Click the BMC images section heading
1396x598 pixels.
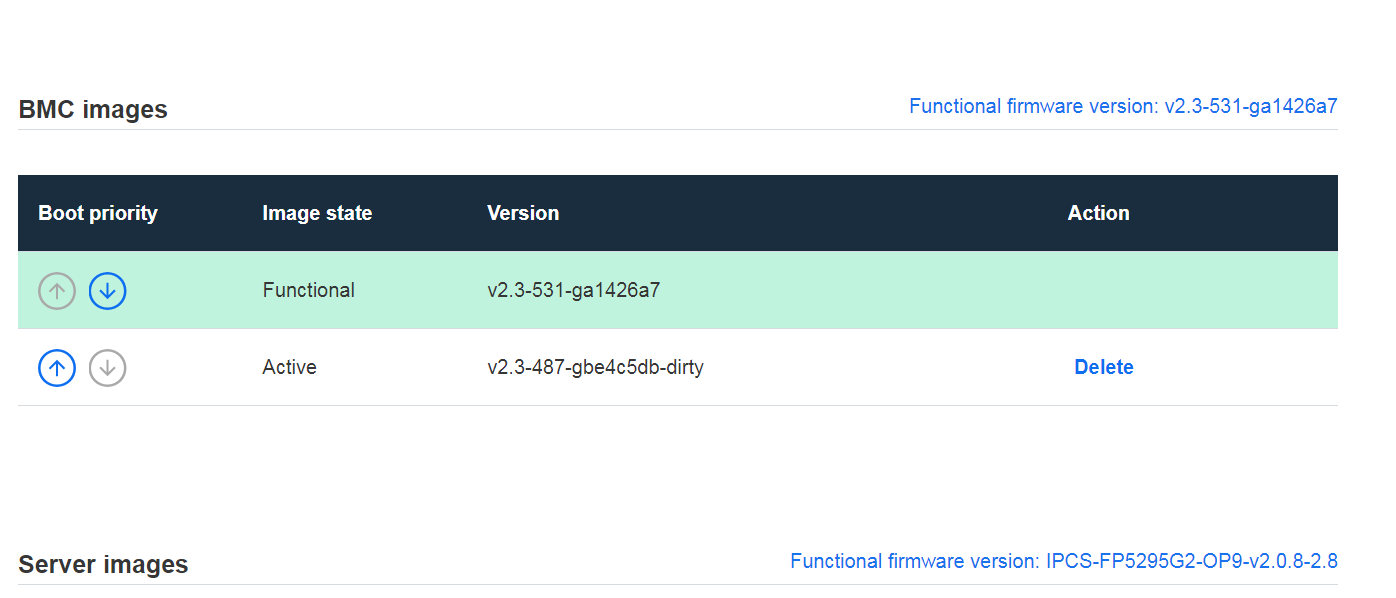93,109
